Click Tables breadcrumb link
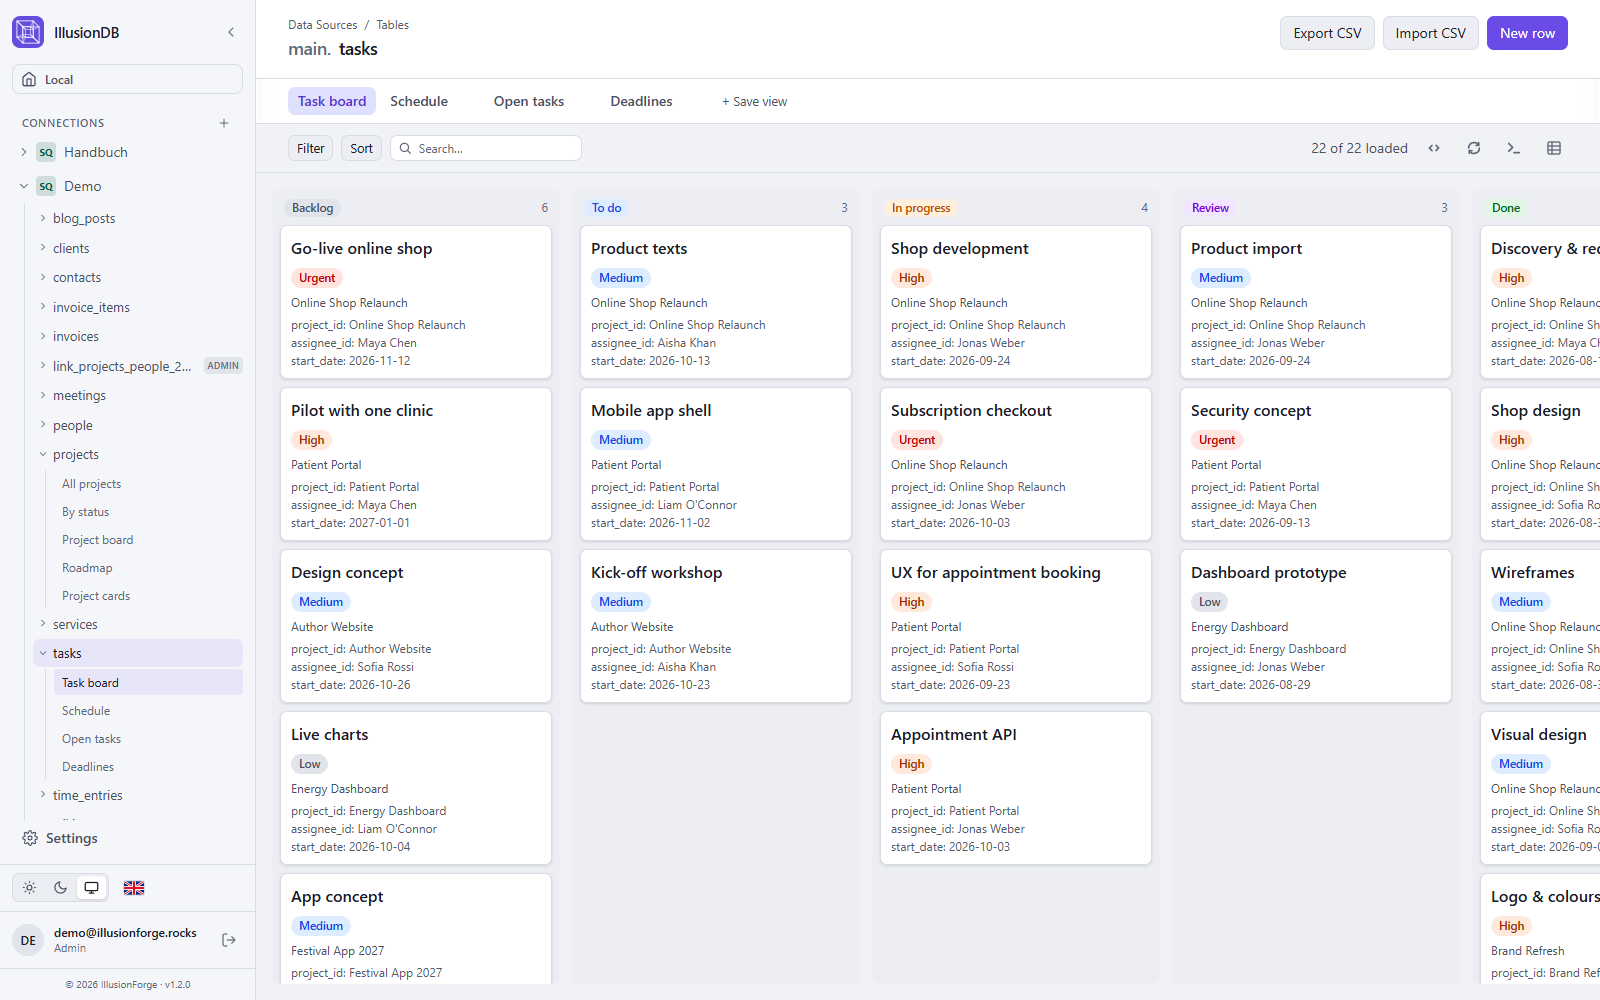Viewport: 1600px width, 1000px height. (392, 25)
